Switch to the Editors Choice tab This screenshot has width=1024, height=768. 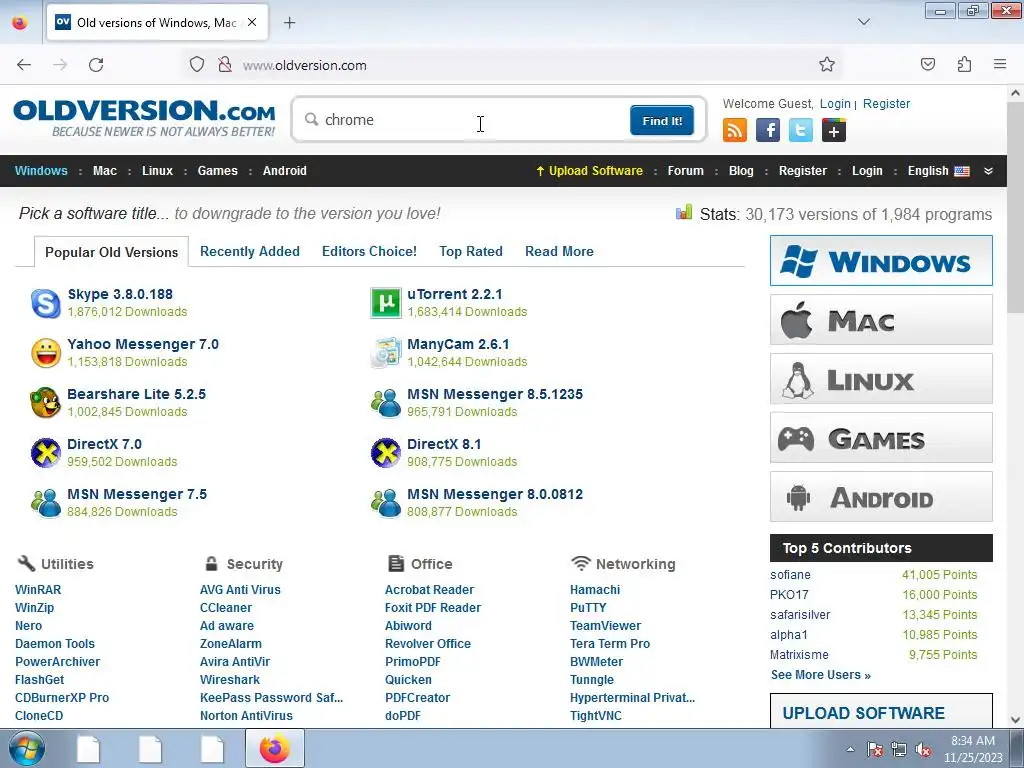(x=369, y=251)
